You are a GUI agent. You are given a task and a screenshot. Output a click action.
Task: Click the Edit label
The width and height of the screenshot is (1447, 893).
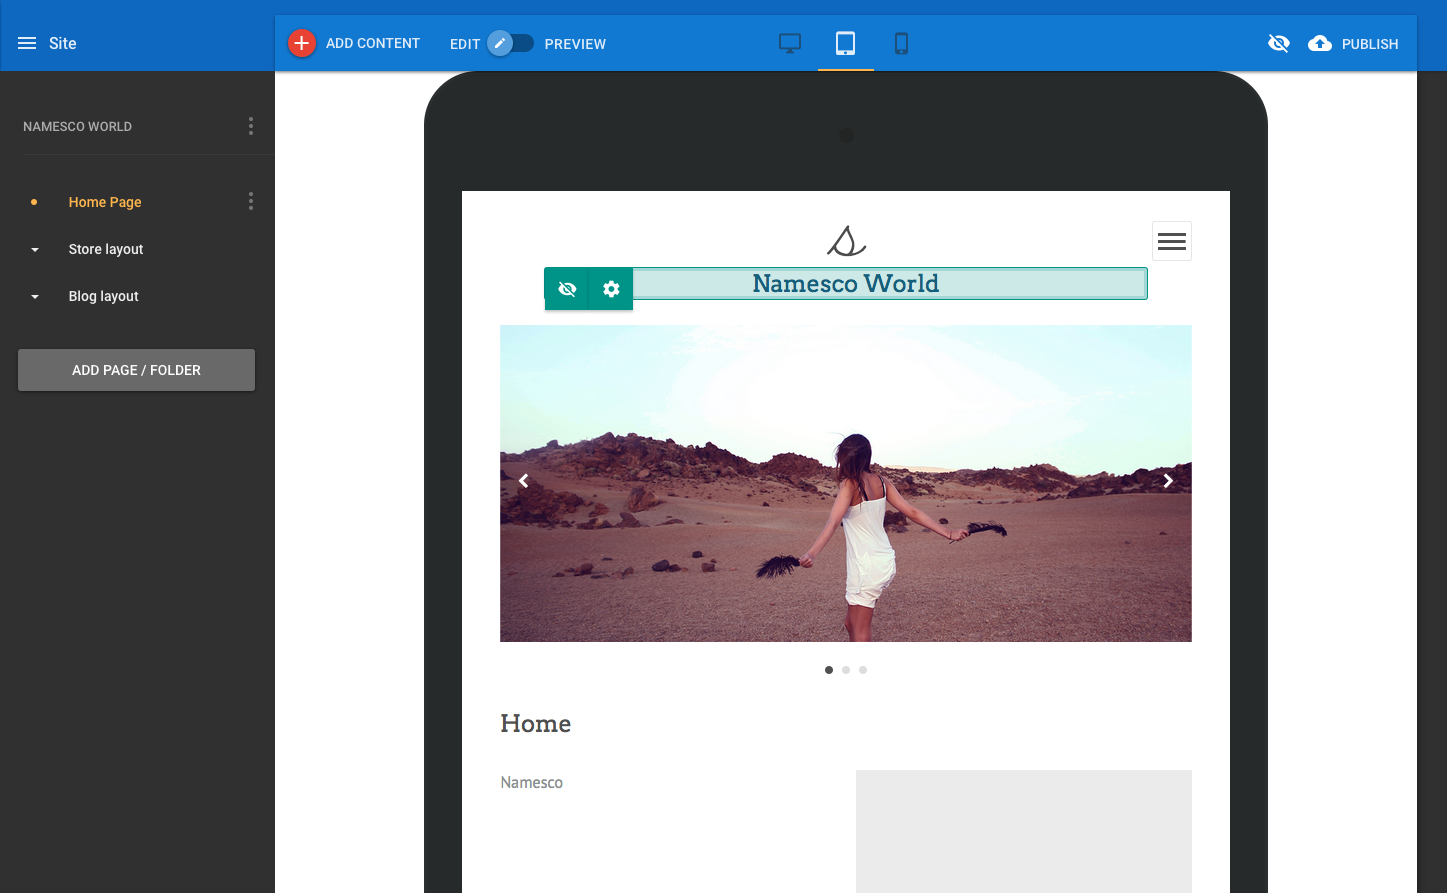pos(465,44)
